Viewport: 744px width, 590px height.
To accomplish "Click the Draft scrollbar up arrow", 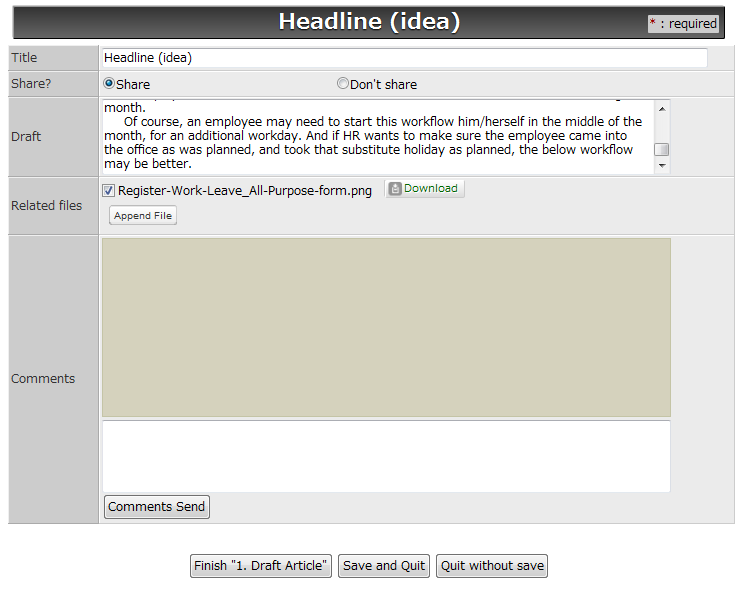I will tap(661, 108).
